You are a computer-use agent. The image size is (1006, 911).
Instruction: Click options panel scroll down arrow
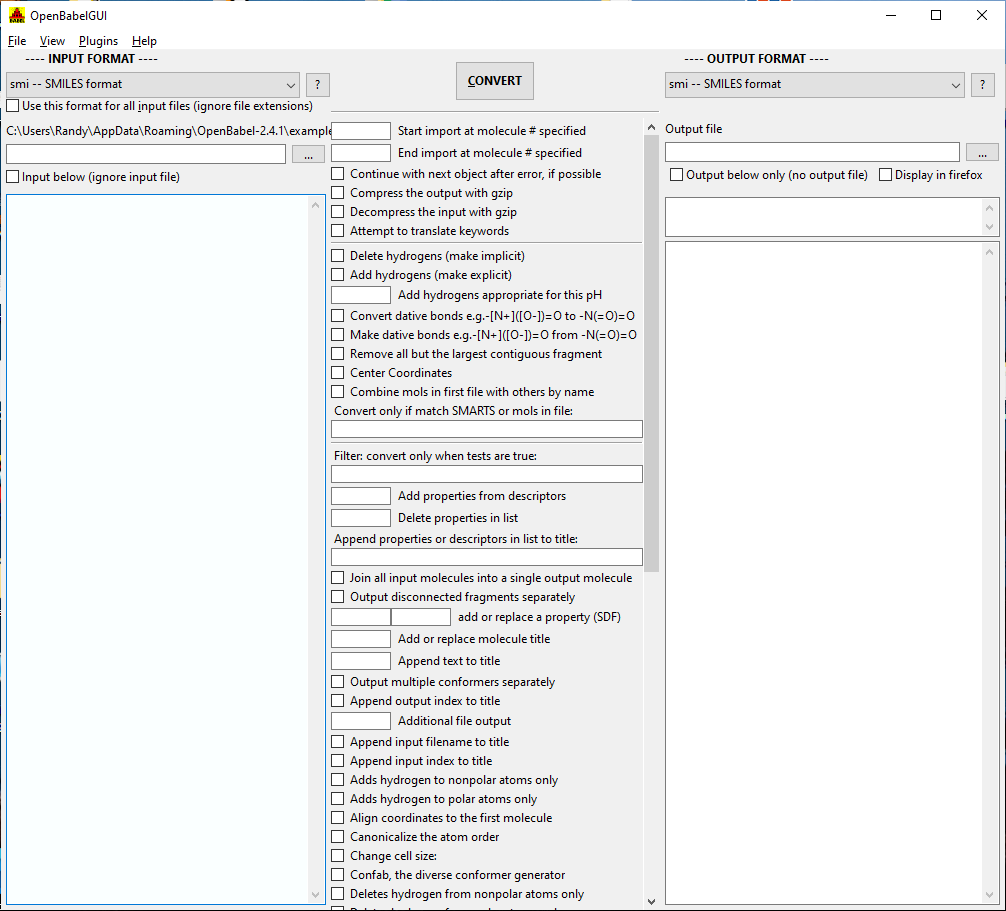(x=651, y=901)
